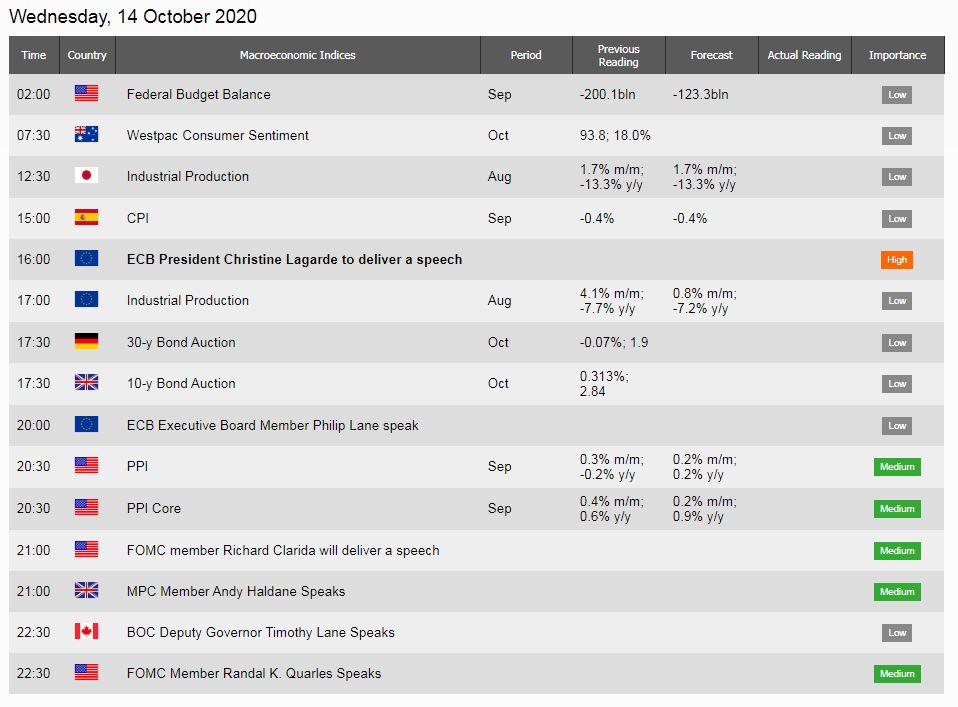Click the US flag beside Federal Budget Balance

tap(86, 93)
